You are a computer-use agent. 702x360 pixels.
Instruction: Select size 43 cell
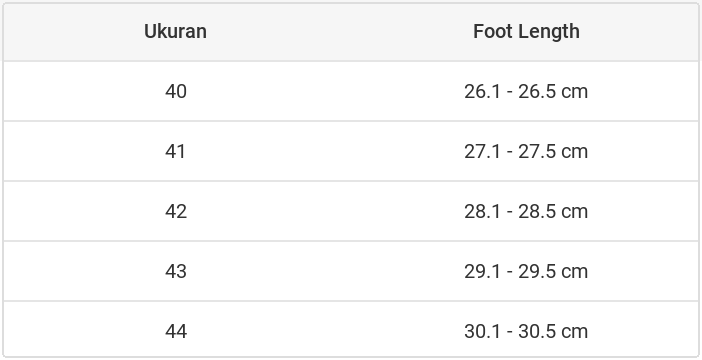tap(176, 271)
